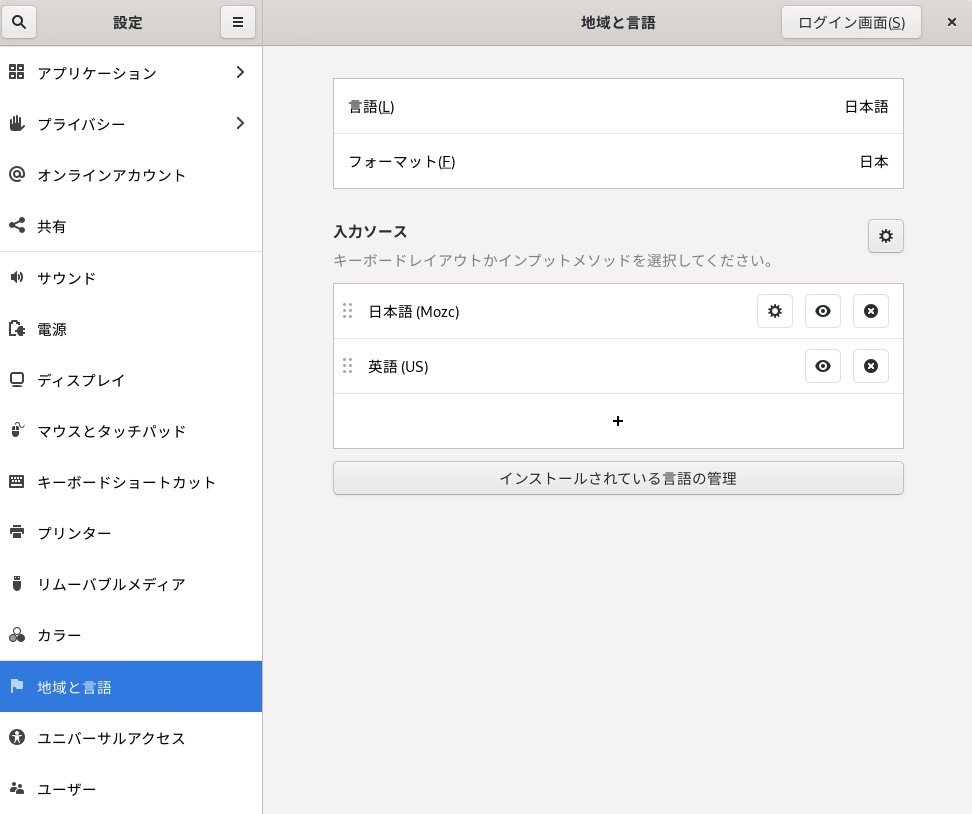Show keyboard layout preview for 日本語 (Mozc)
The height and width of the screenshot is (814, 972).
822,311
